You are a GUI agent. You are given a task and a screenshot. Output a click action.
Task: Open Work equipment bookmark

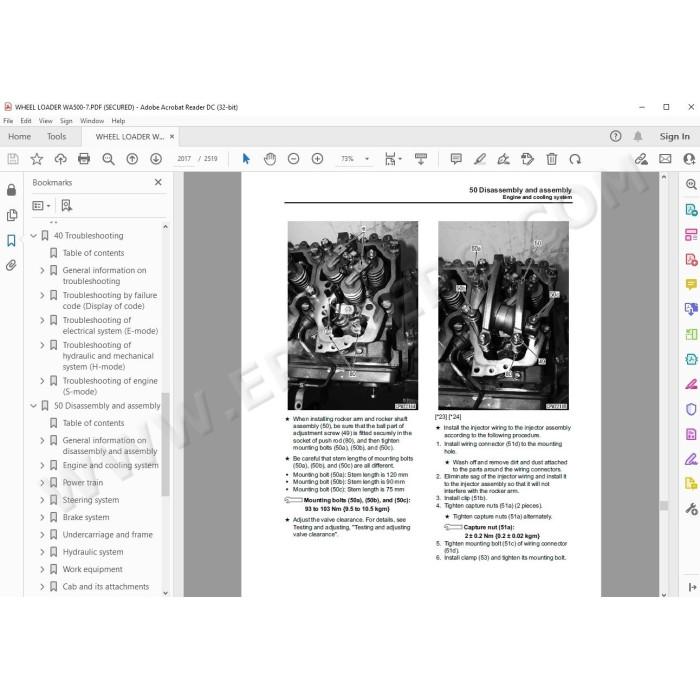(92, 569)
